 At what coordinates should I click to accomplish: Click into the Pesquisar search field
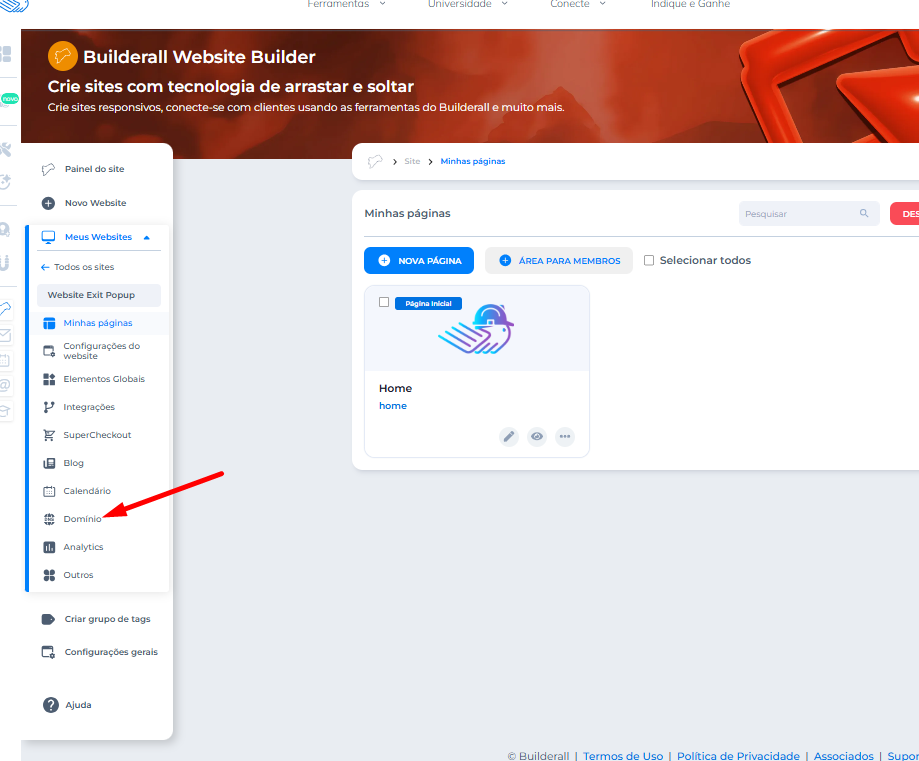tap(798, 214)
